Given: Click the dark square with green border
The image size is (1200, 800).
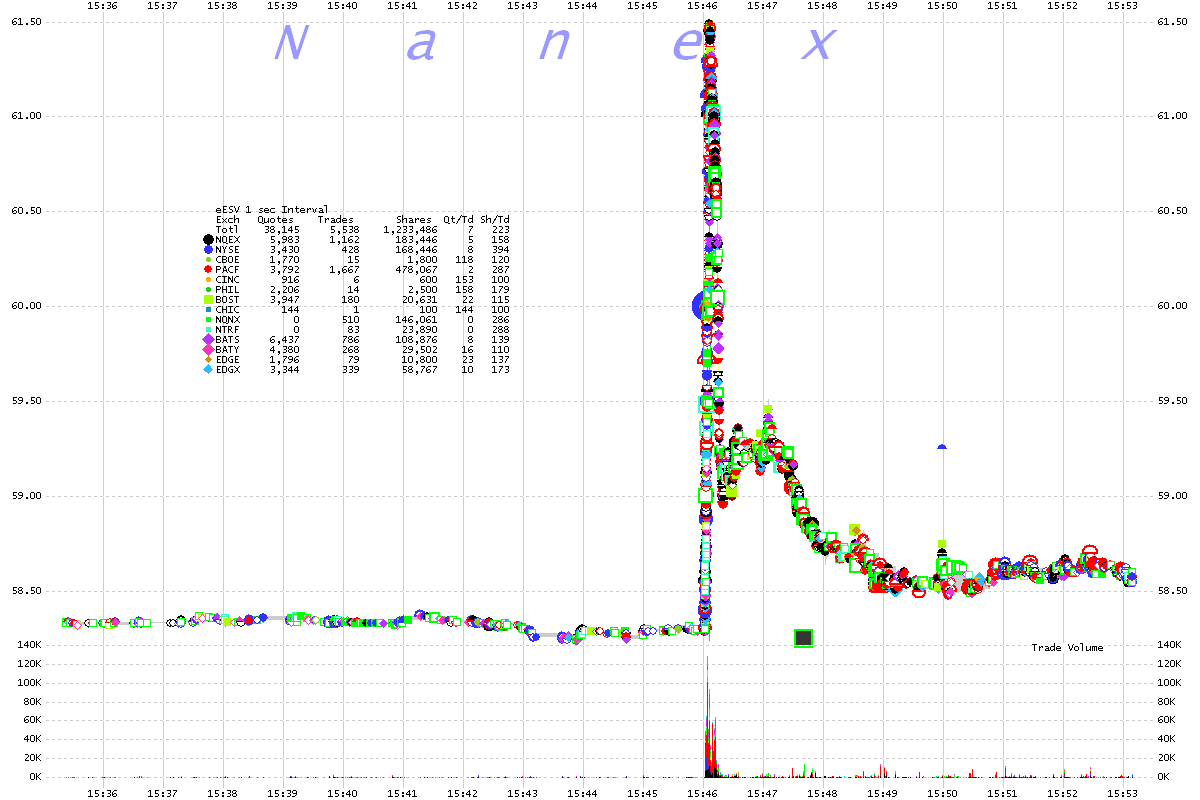Looking at the screenshot, I should click(x=803, y=638).
